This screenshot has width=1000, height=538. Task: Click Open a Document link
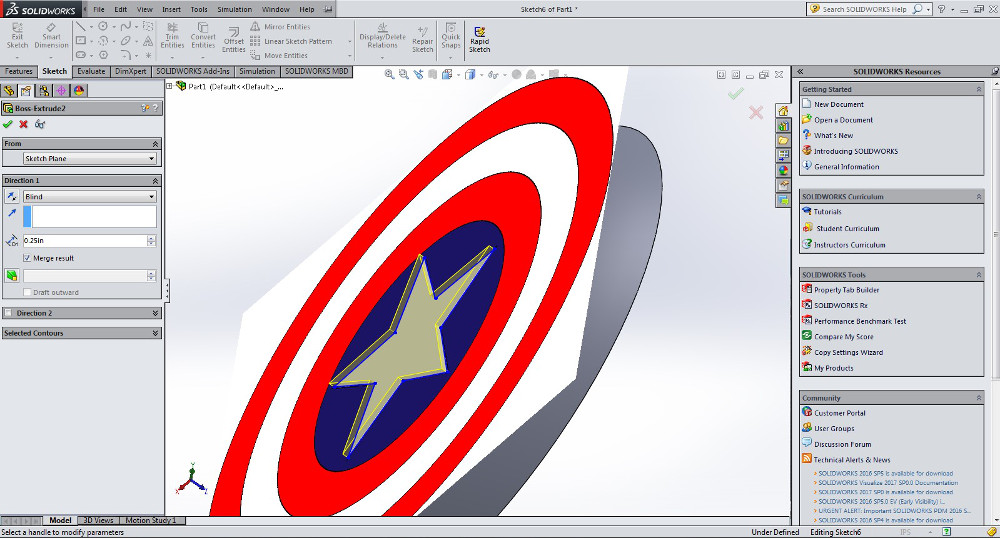tap(843, 120)
